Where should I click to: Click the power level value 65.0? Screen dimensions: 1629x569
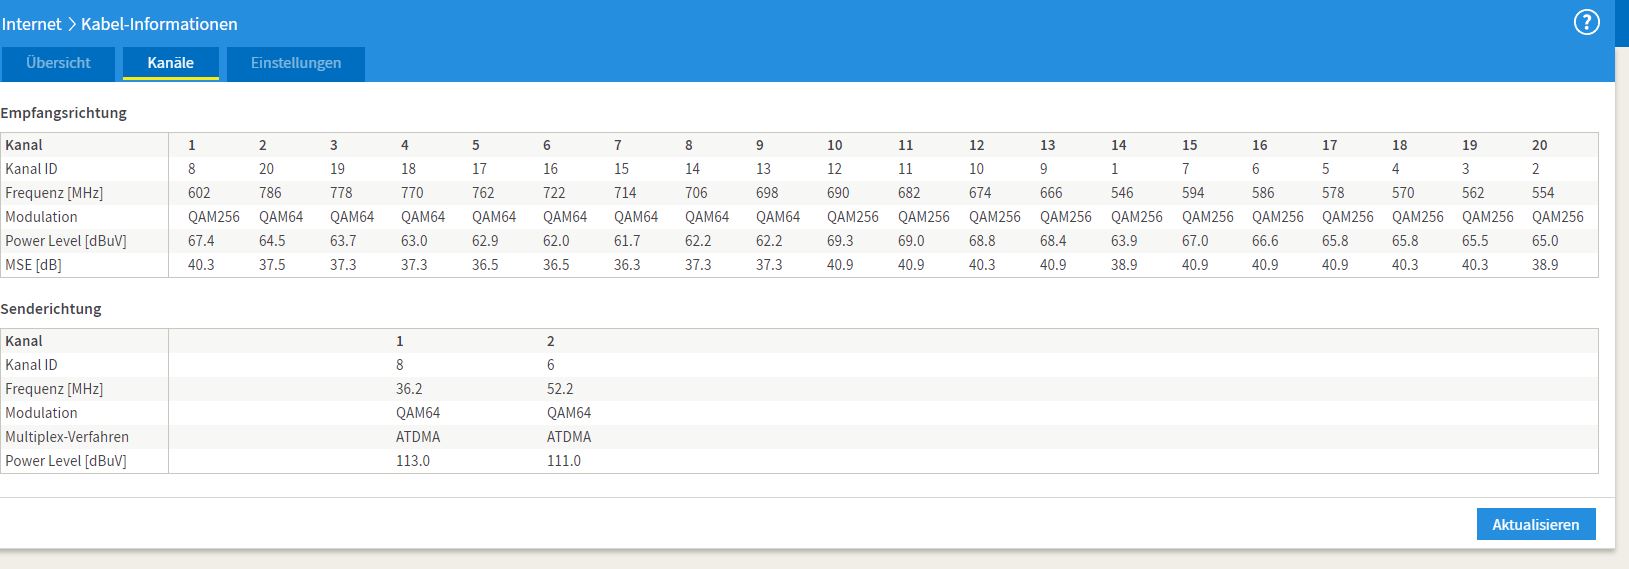(x=1545, y=241)
